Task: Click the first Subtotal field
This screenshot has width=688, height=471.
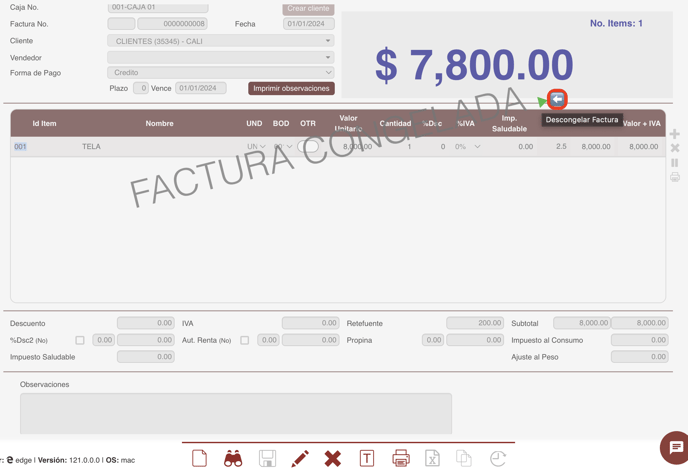Action: point(582,323)
